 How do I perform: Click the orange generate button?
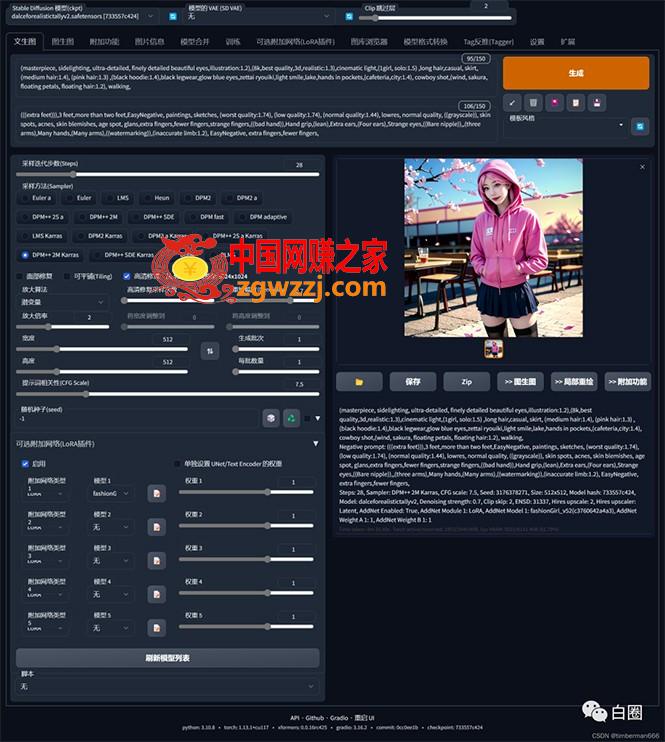(576, 73)
